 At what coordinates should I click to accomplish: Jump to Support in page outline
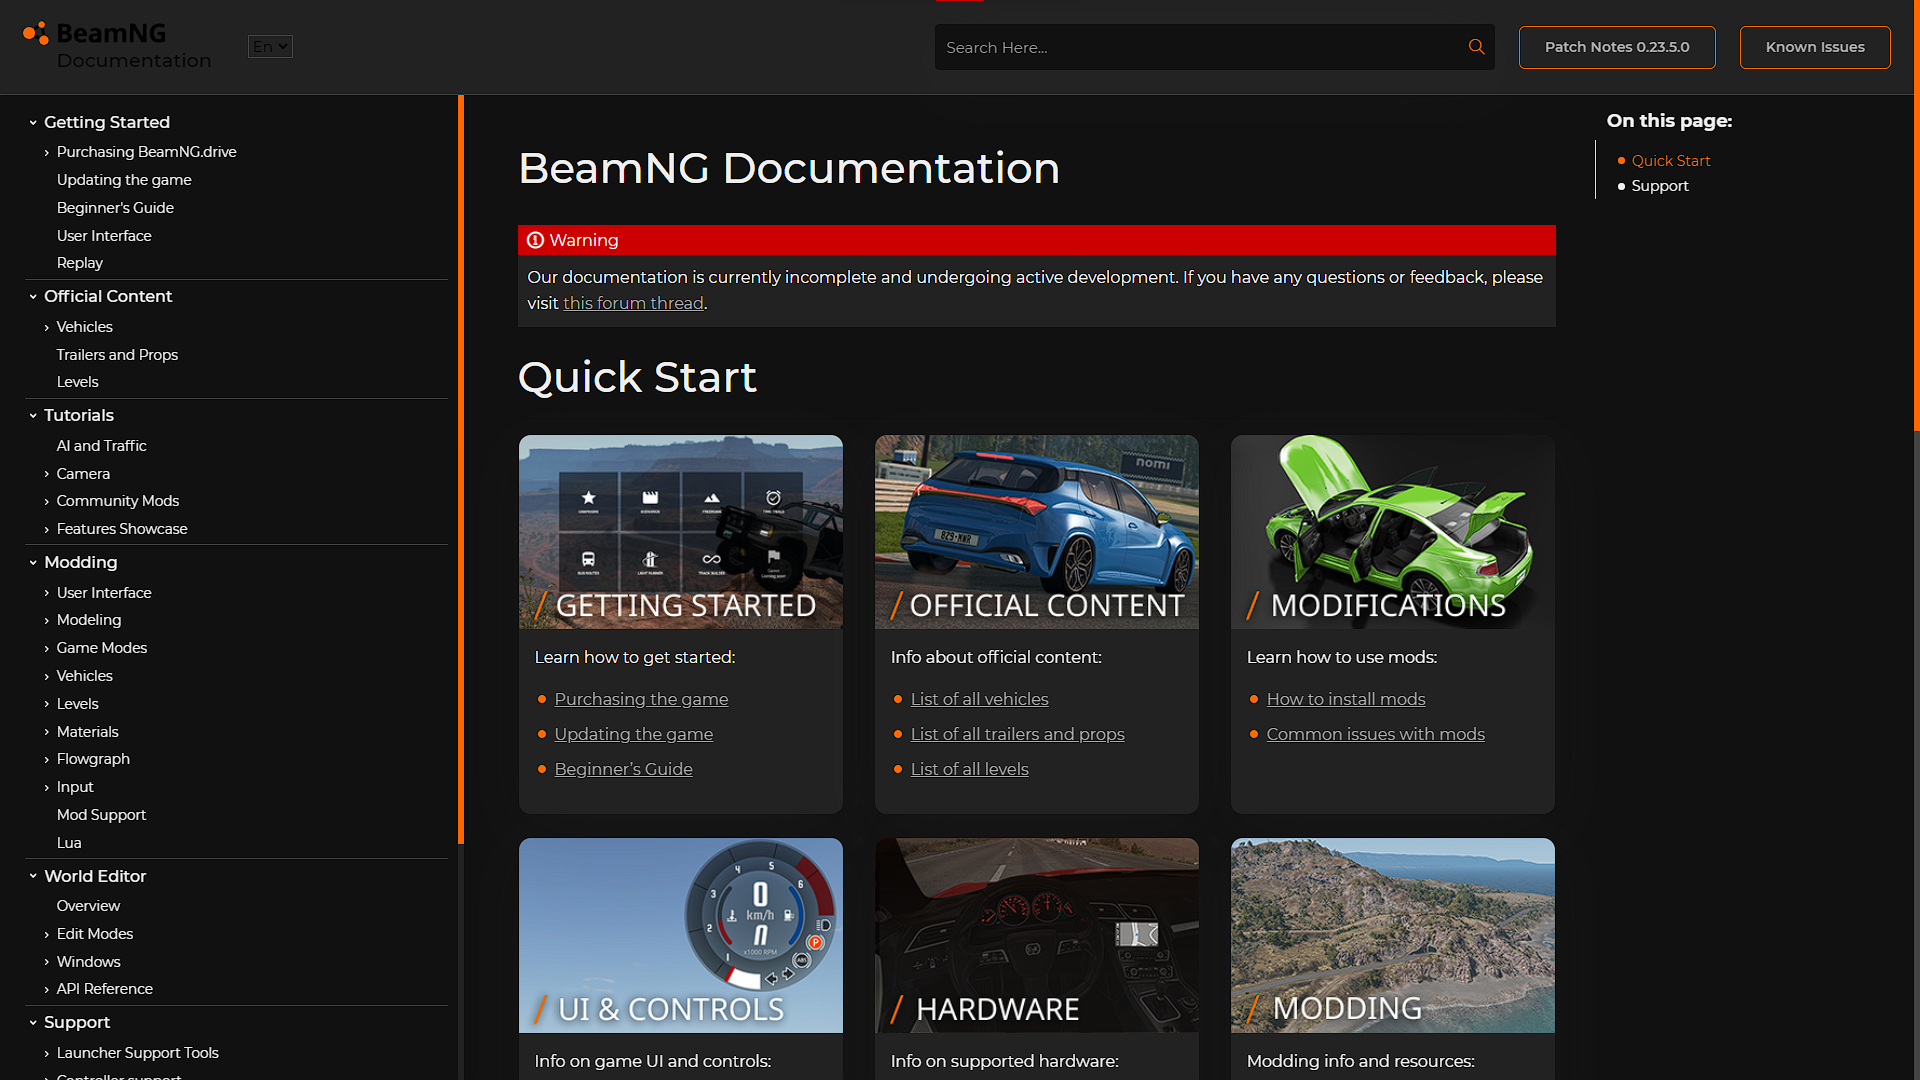pyautogui.click(x=1659, y=186)
